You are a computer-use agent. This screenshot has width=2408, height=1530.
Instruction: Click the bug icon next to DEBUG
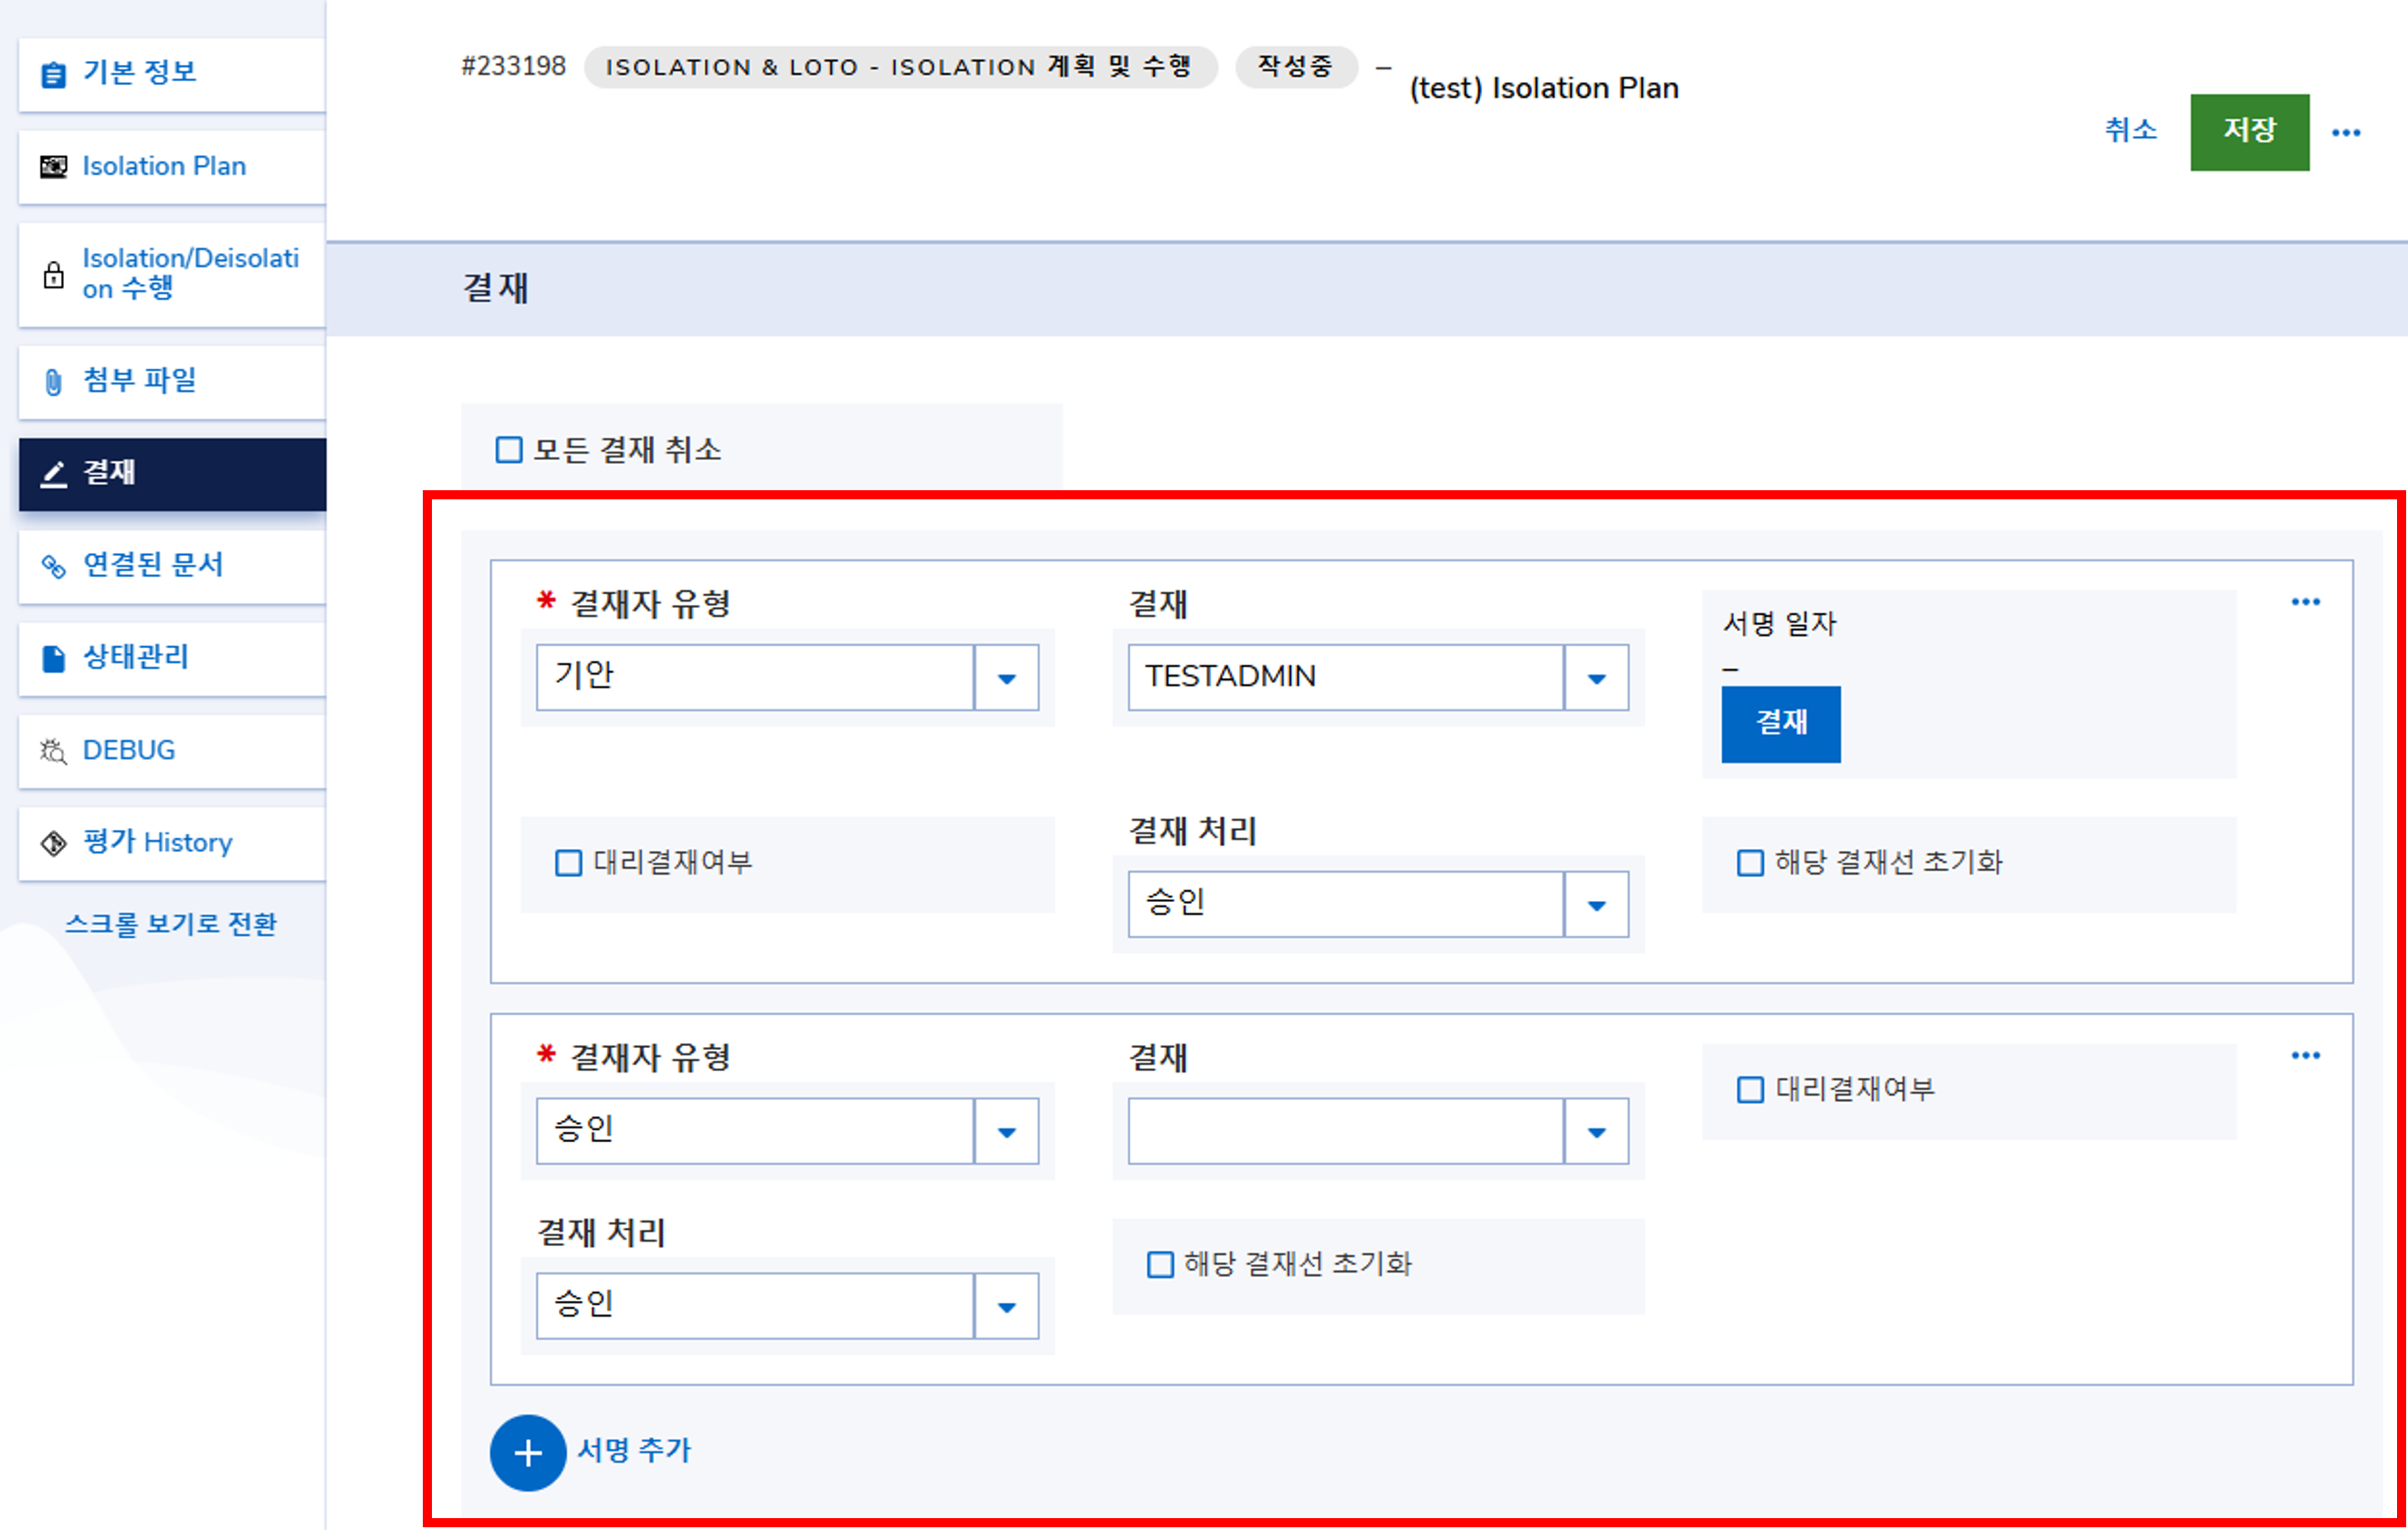point(53,751)
